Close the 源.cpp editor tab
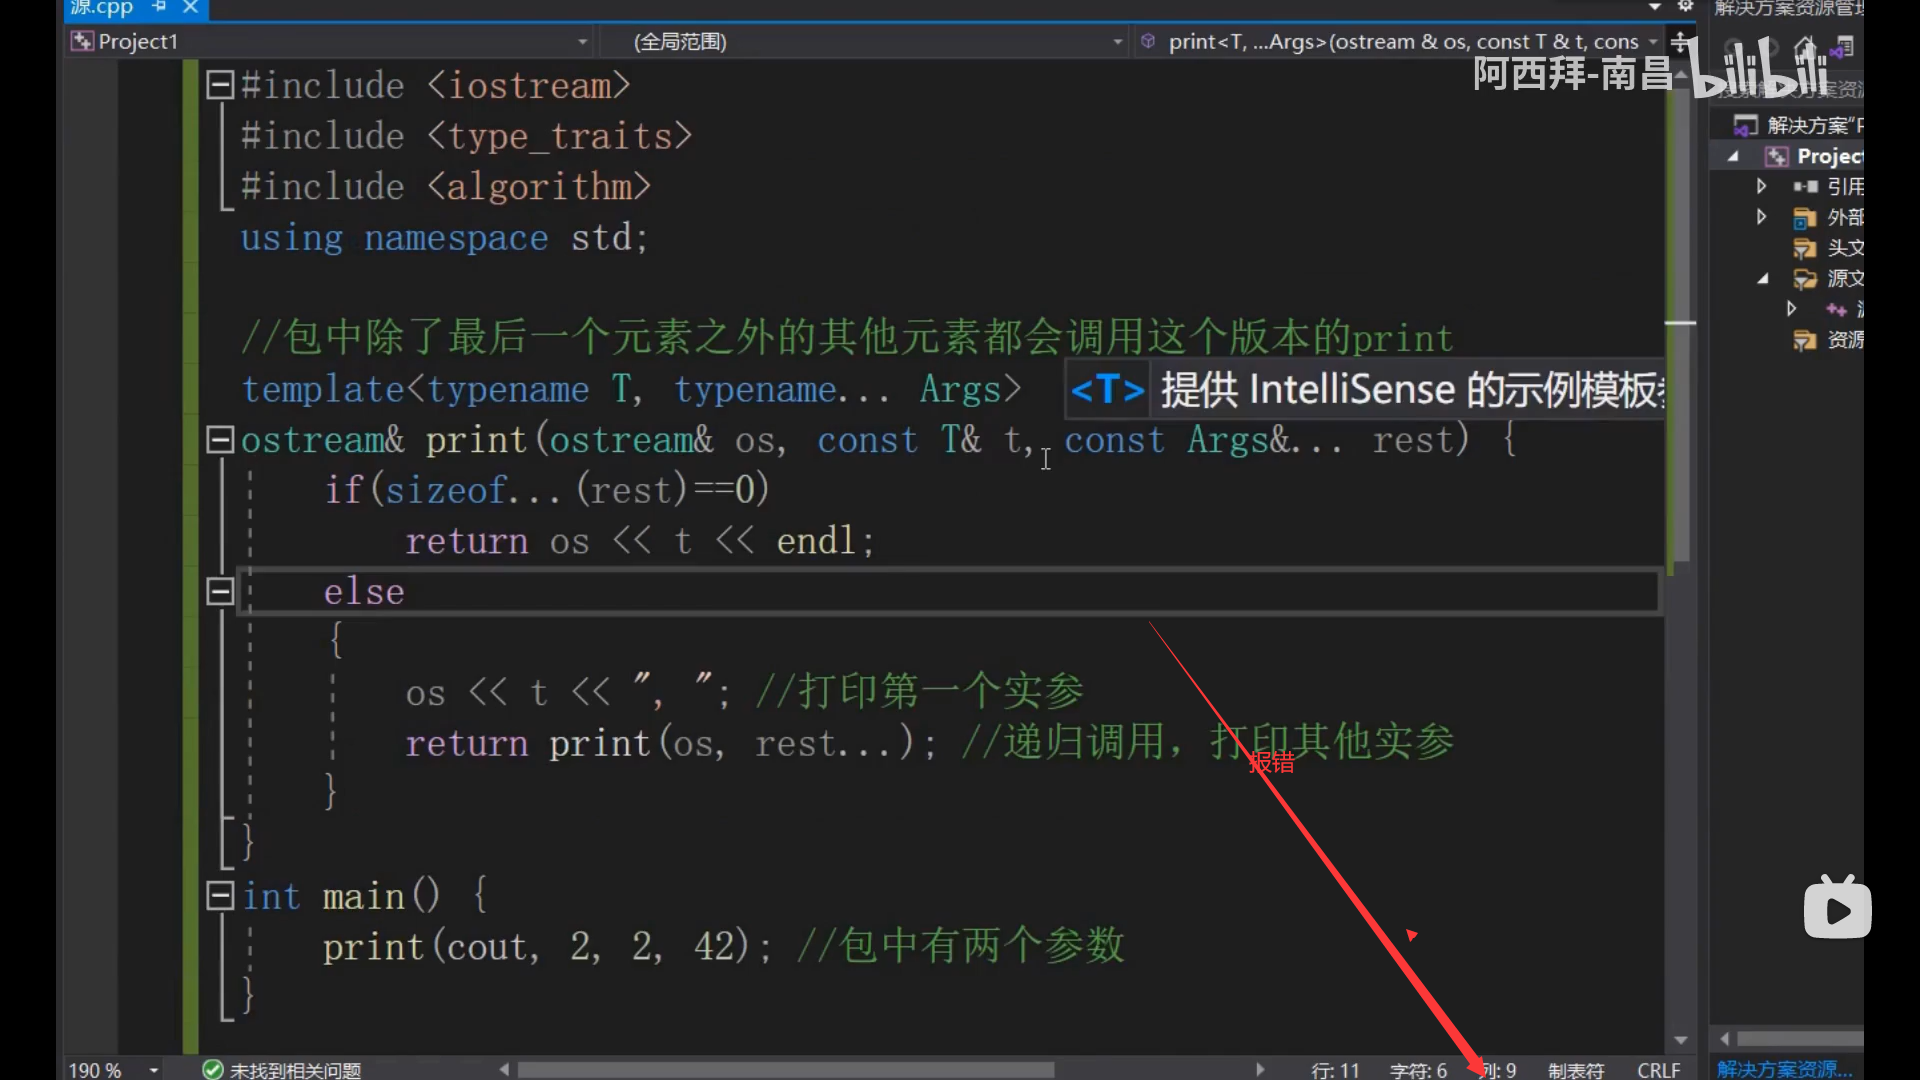The height and width of the screenshot is (1080, 1920). click(190, 7)
